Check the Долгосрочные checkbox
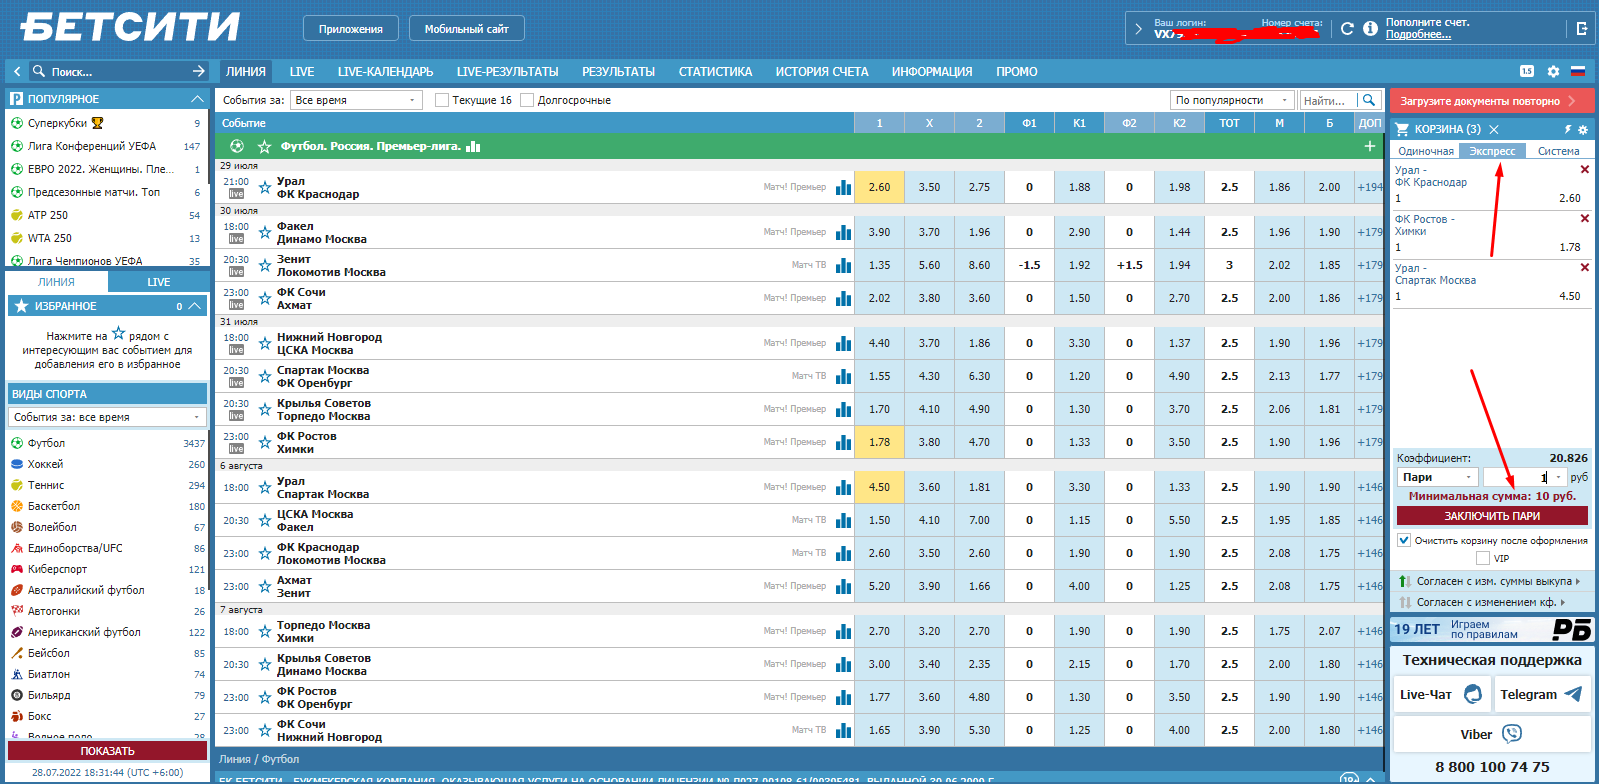 pos(528,100)
